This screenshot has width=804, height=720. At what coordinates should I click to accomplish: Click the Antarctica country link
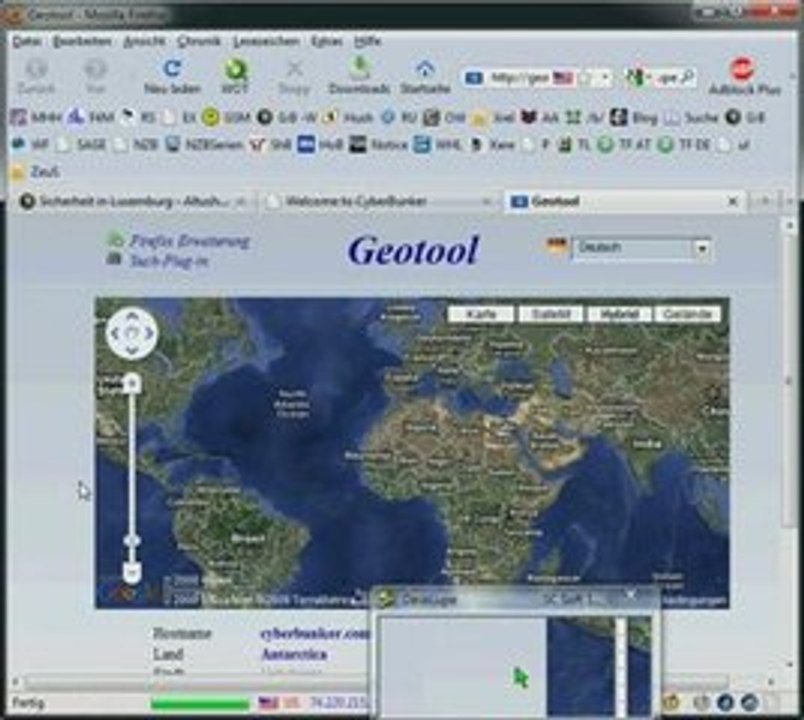tap(294, 654)
